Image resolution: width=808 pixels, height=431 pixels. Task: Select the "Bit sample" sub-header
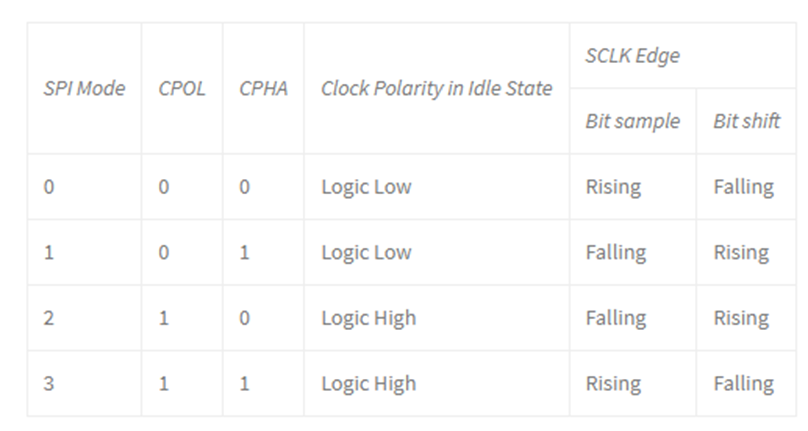point(632,121)
